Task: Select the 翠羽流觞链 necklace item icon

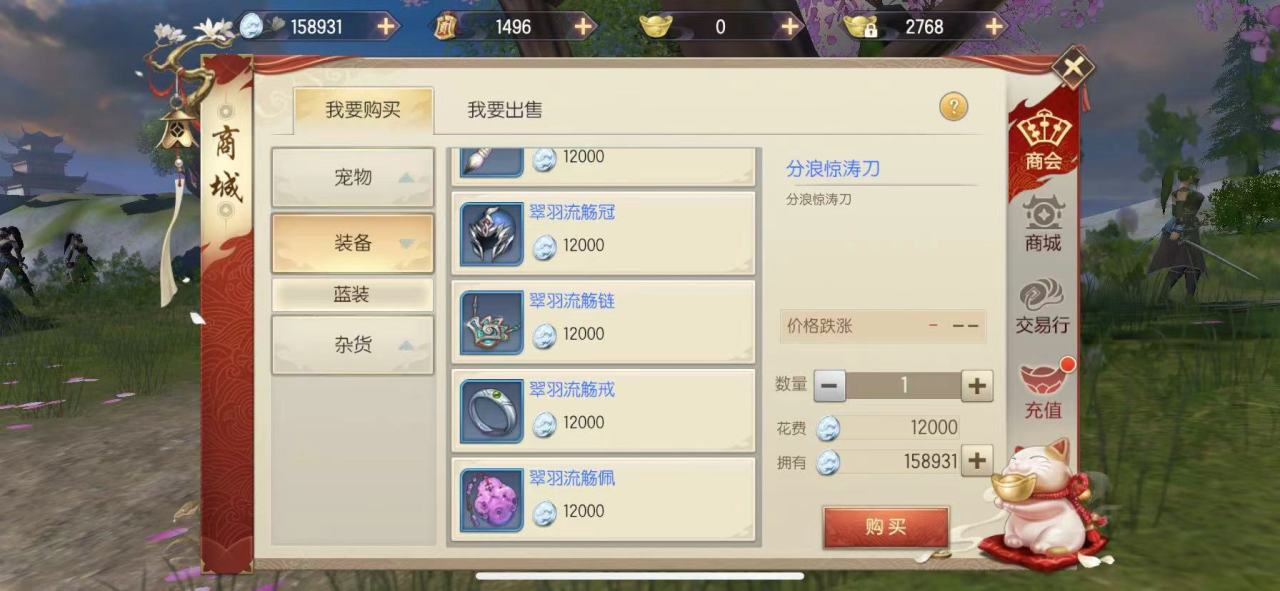Action: (492, 323)
